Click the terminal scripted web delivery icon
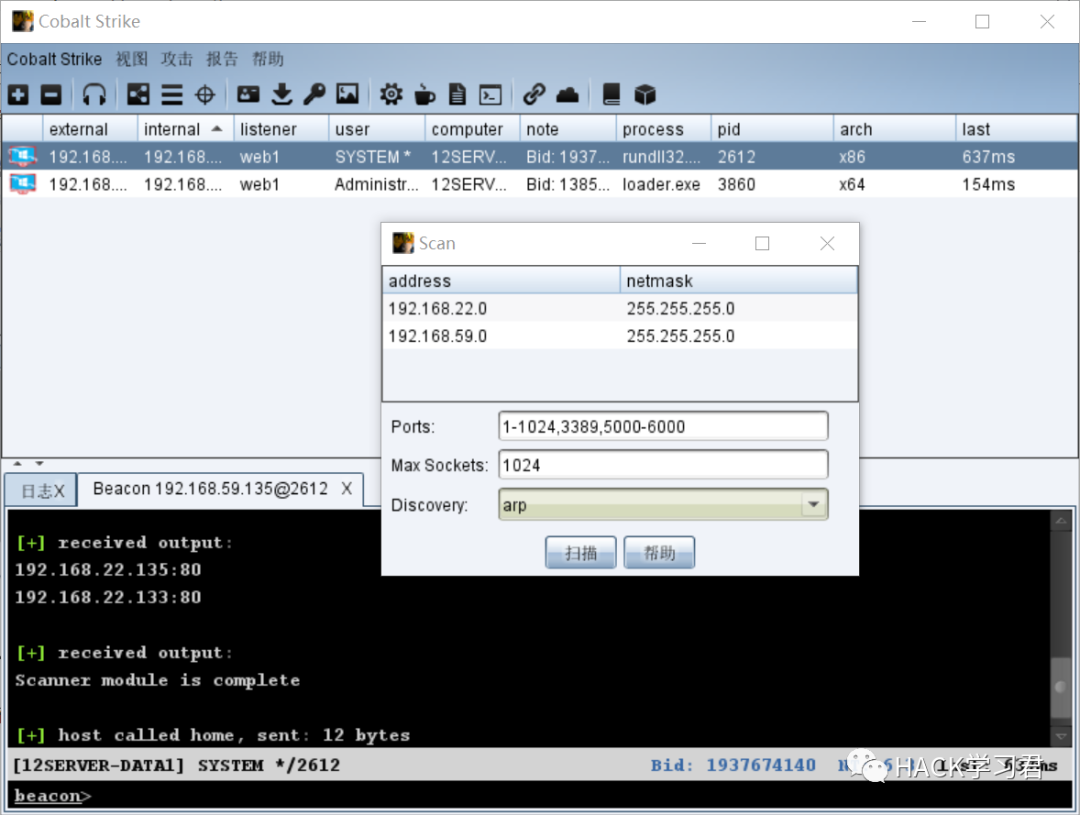 coord(490,94)
